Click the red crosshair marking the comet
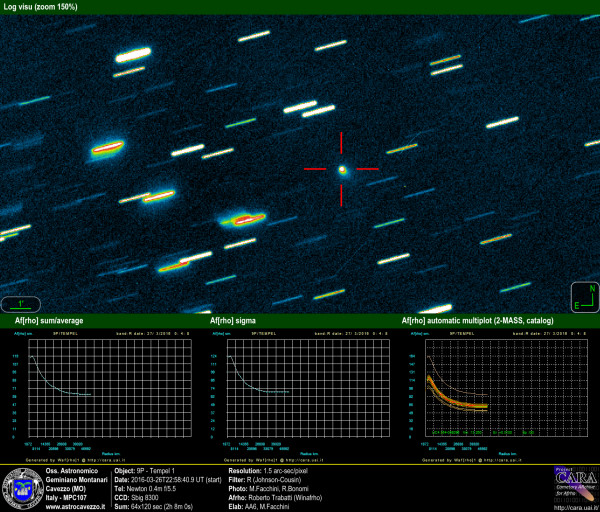This screenshot has height=512, width=600. pos(342,169)
